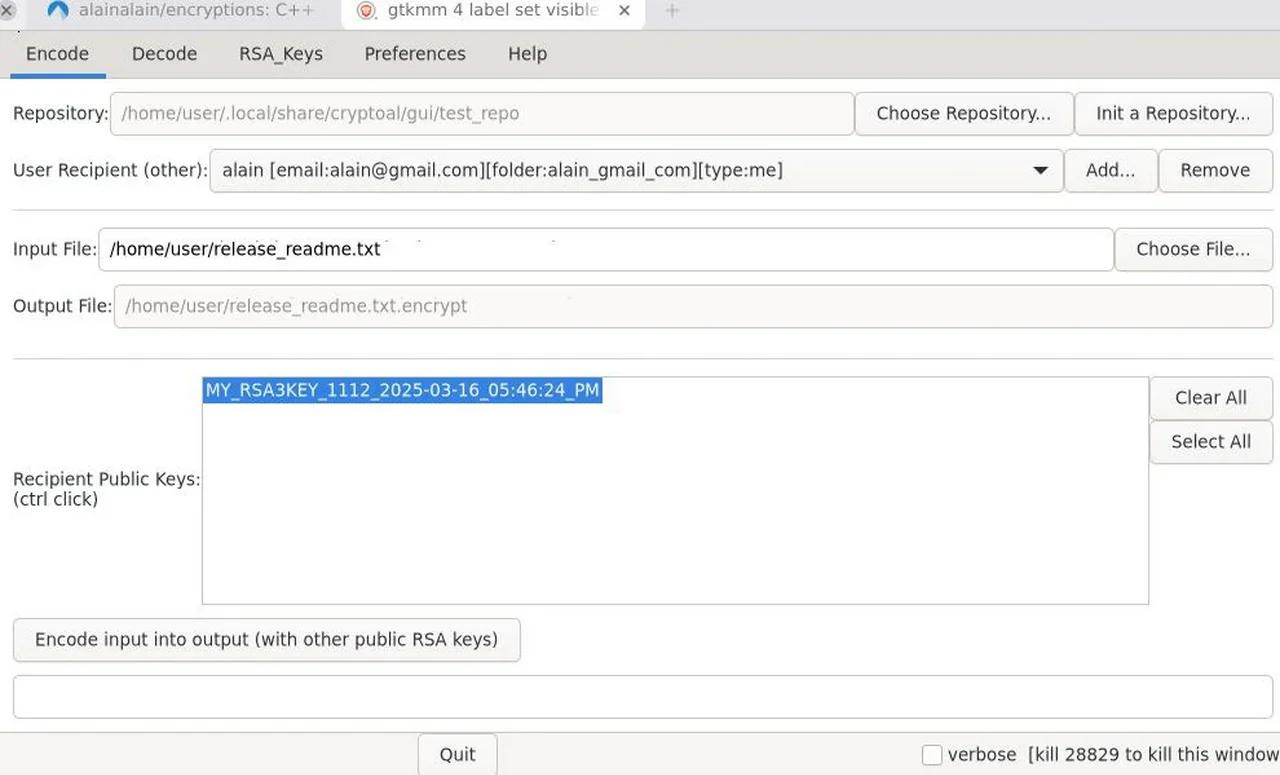Click Select All recipient public keys
Viewport: 1280px width, 775px height.
click(x=1211, y=442)
